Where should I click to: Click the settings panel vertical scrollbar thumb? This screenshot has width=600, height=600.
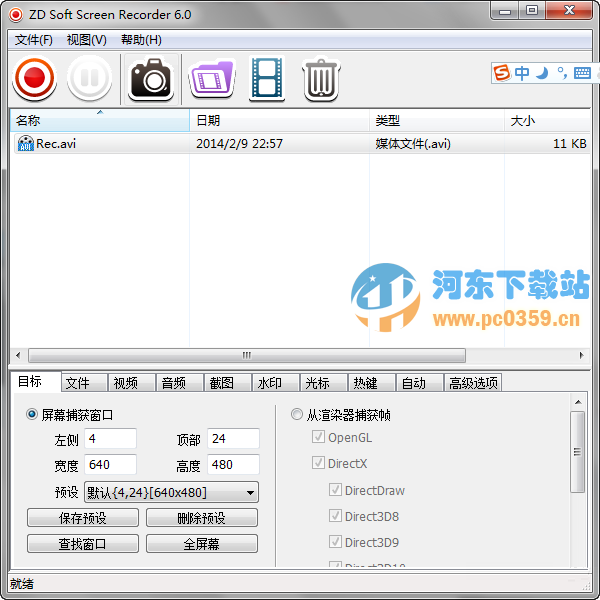click(578, 452)
